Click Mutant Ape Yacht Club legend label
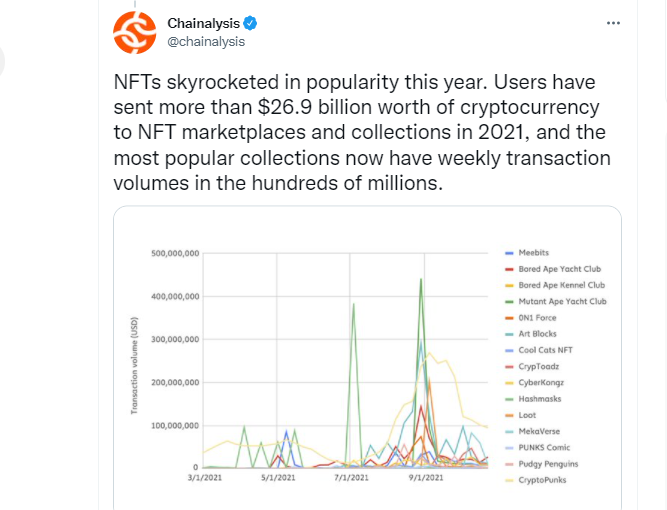Screen dimensions: 667x510 click(x=562, y=301)
